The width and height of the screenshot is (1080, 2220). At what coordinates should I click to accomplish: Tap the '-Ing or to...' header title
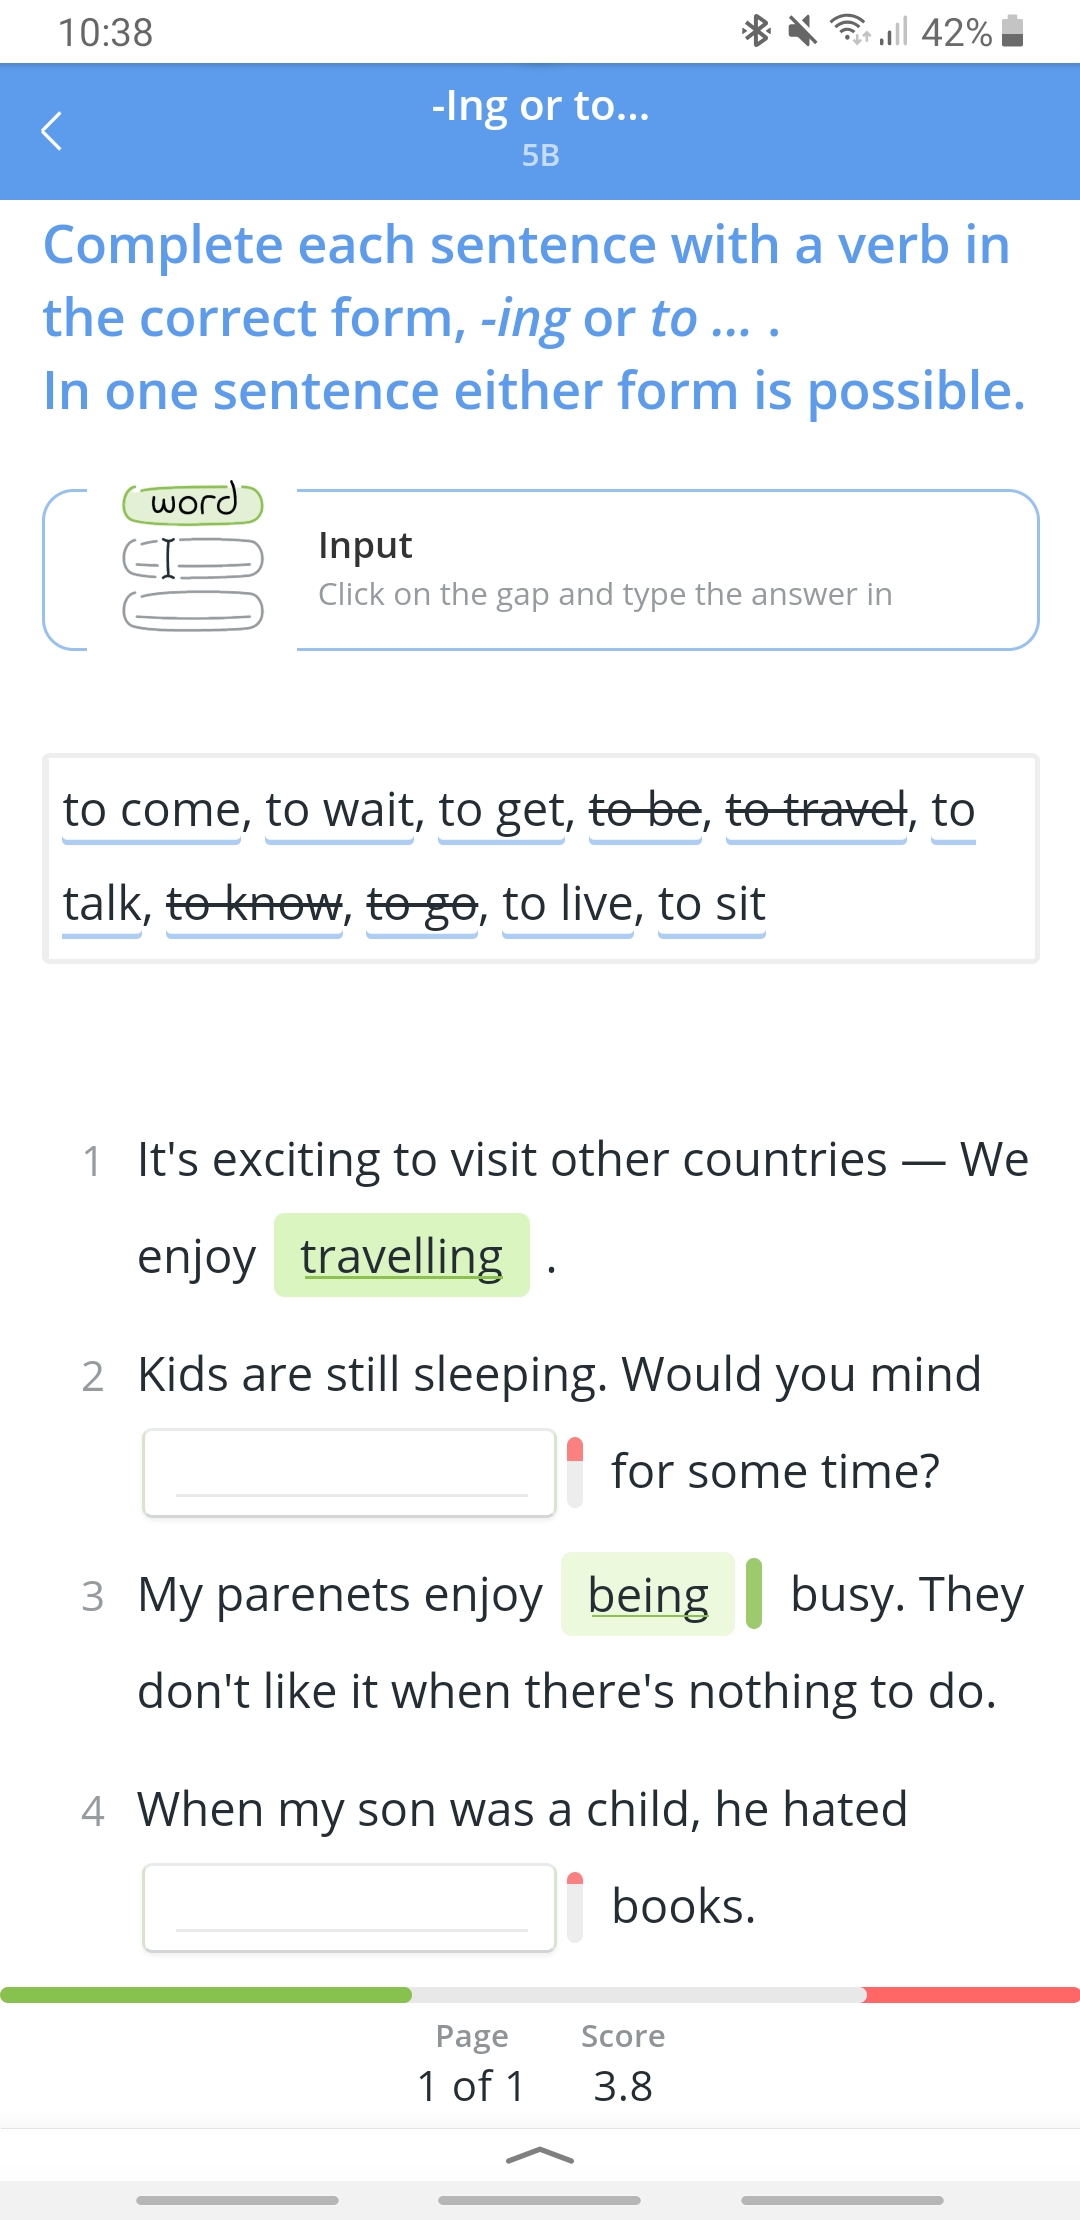point(540,105)
